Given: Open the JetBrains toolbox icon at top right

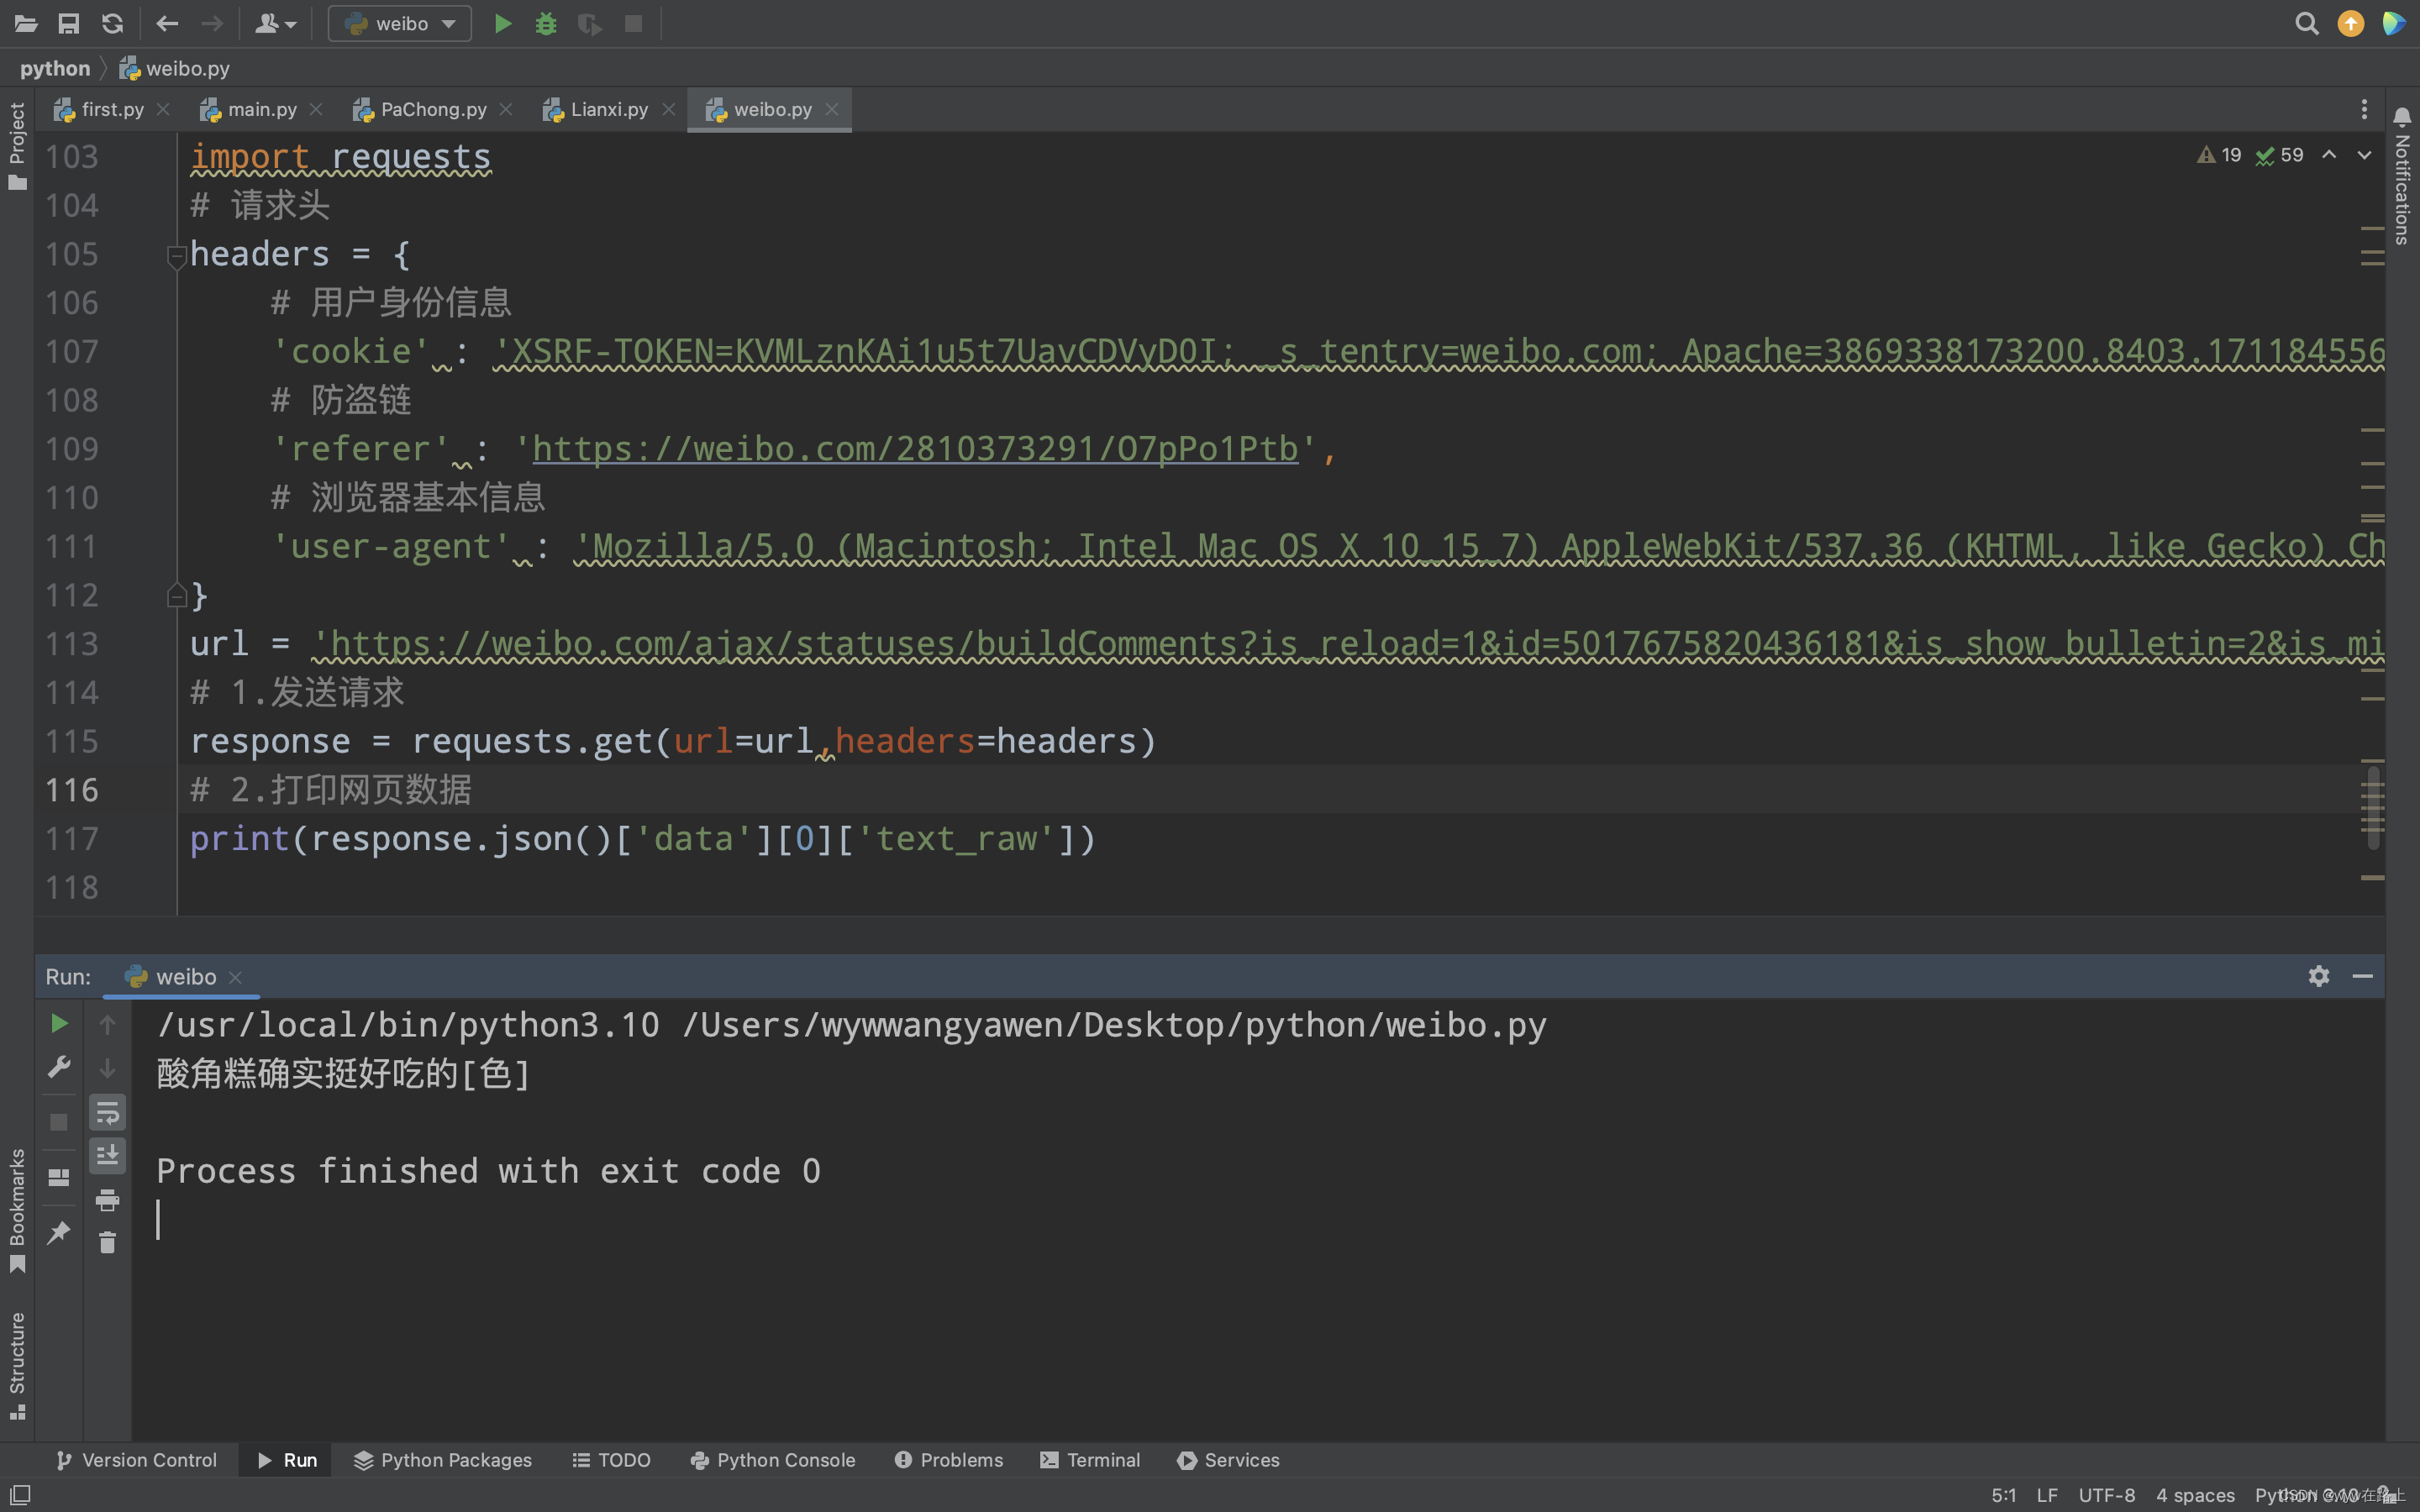Looking at the screenshot, I should tap(2394, 23).
